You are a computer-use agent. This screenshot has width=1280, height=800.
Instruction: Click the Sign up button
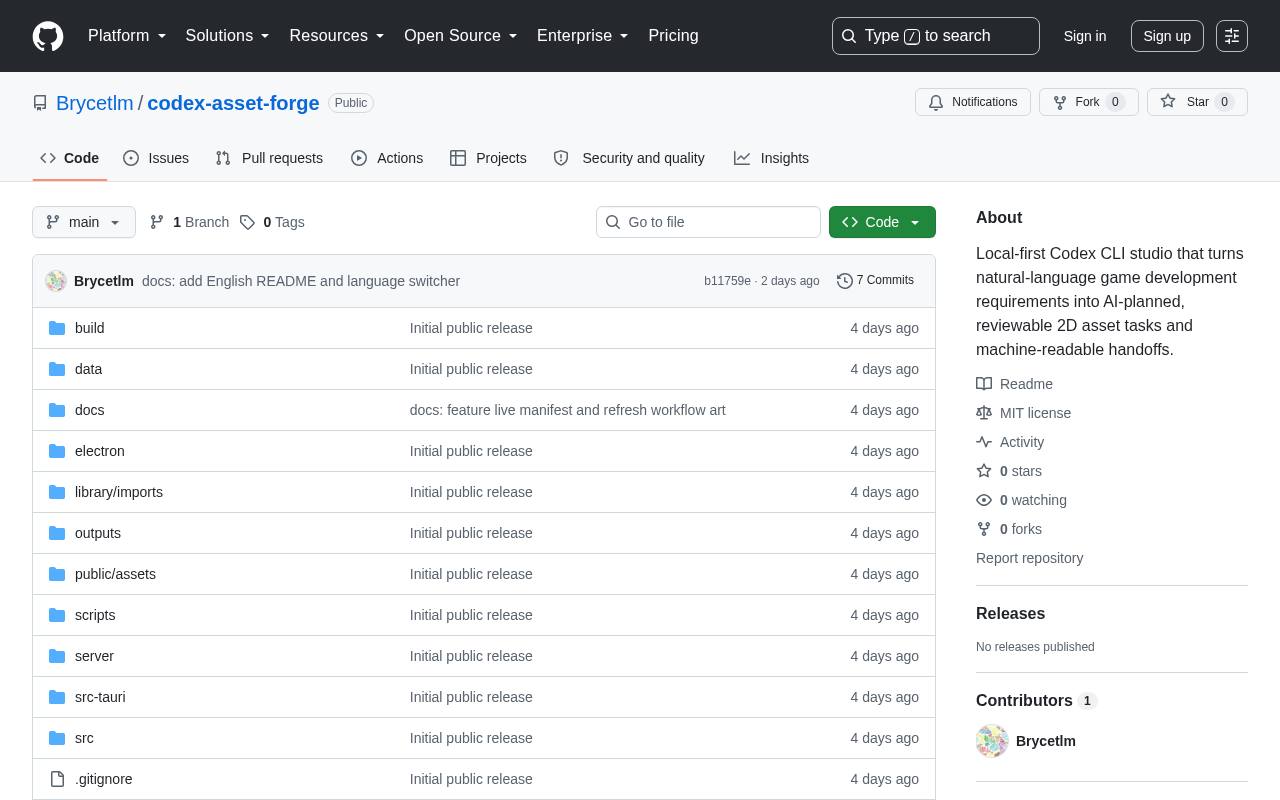[x=1167, y=36]
